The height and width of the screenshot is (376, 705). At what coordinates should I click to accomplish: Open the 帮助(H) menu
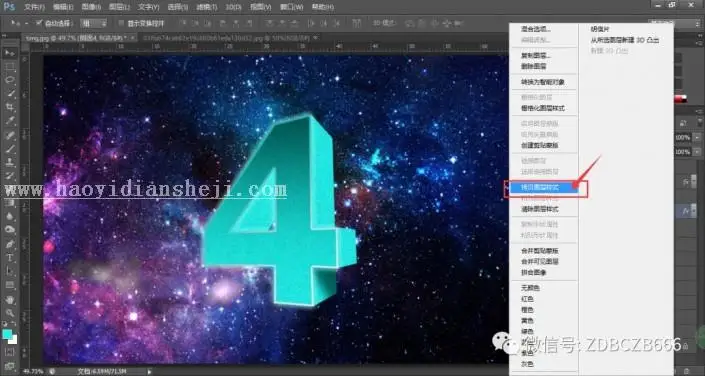tap(322, 7)
